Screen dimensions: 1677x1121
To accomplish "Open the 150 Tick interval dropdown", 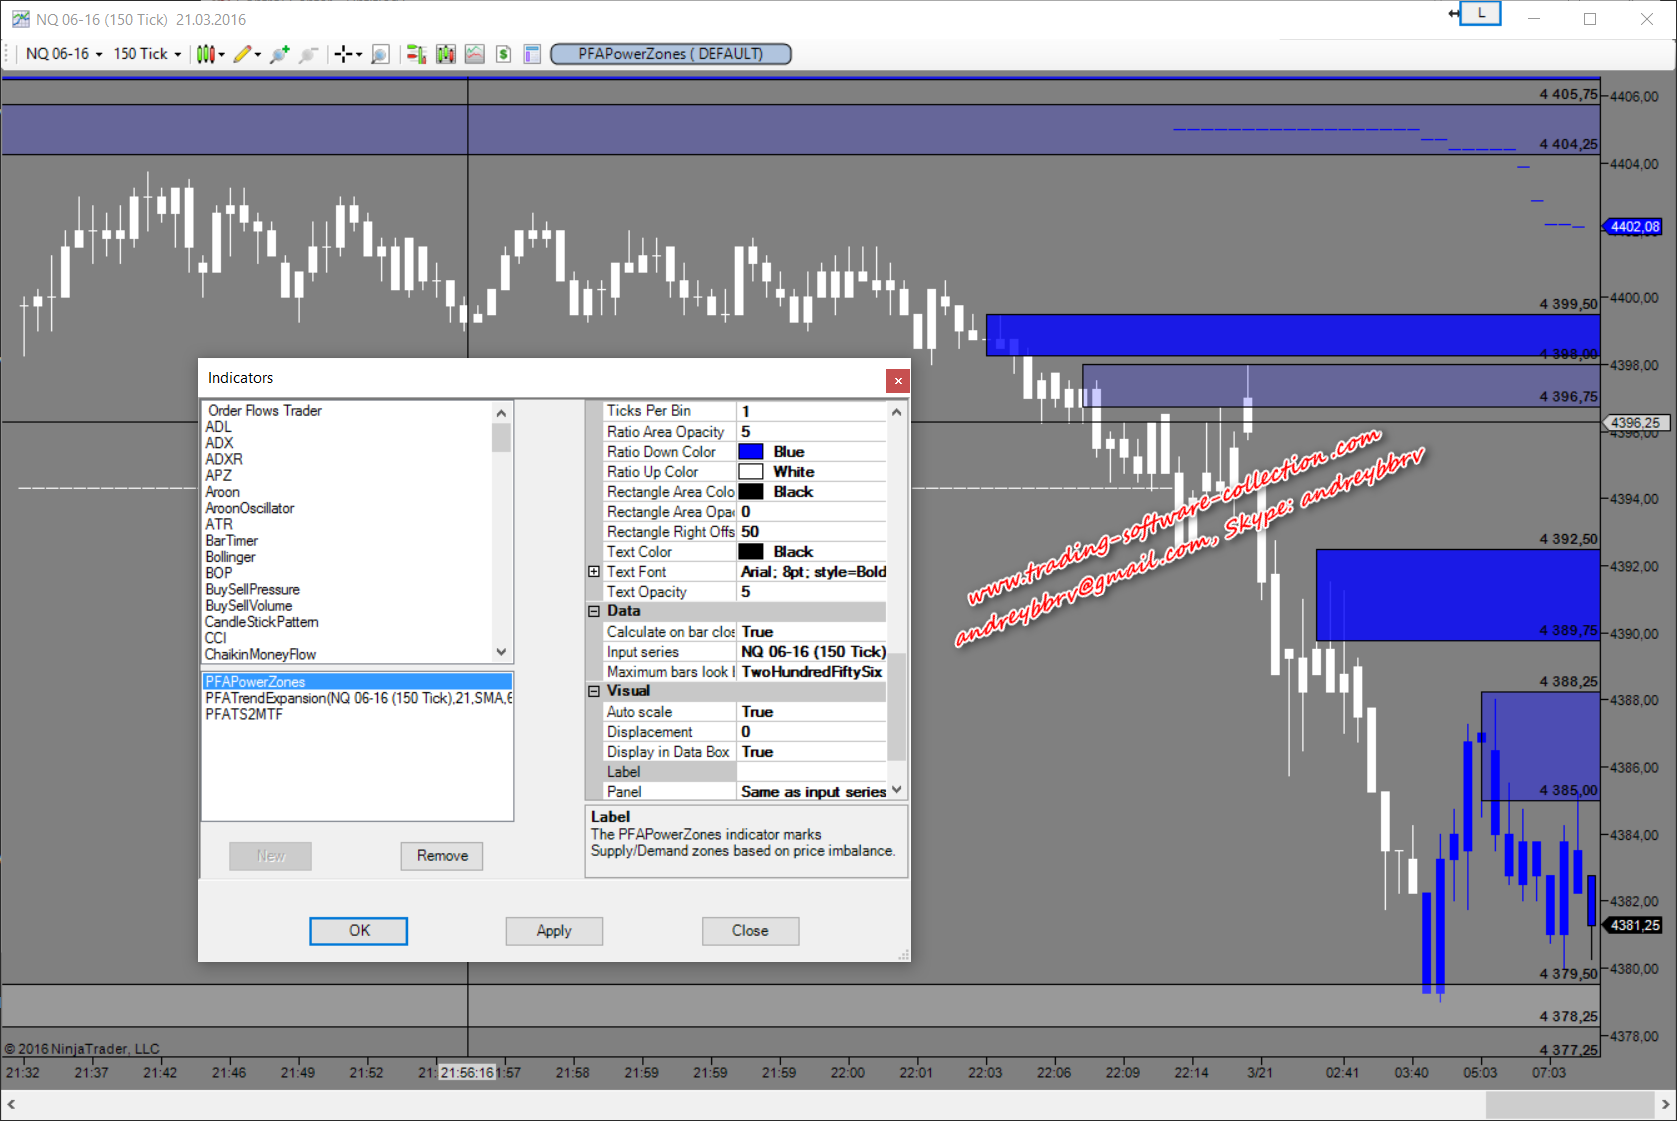I will point(147,54).
